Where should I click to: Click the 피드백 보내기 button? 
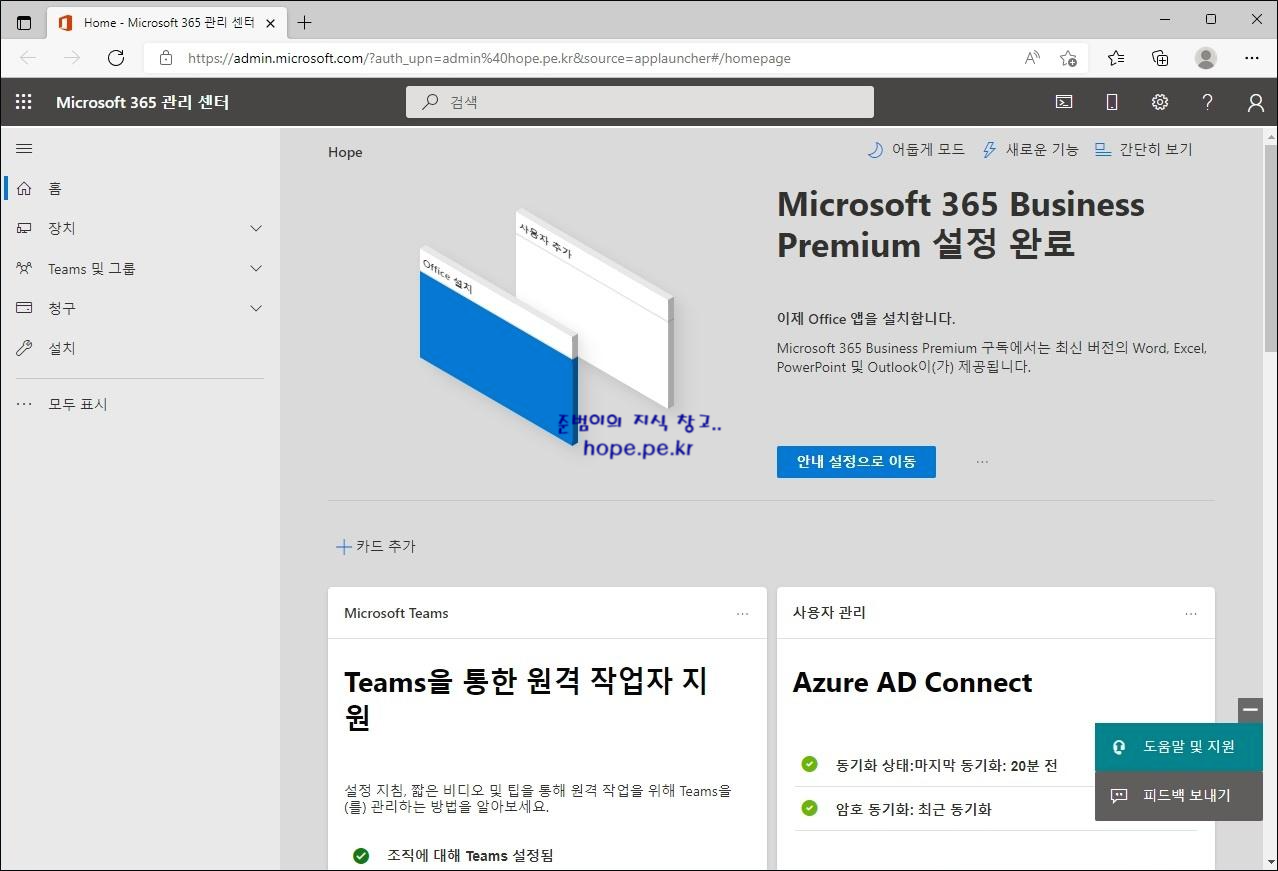pyautogui.click(x=1179, y=796)
